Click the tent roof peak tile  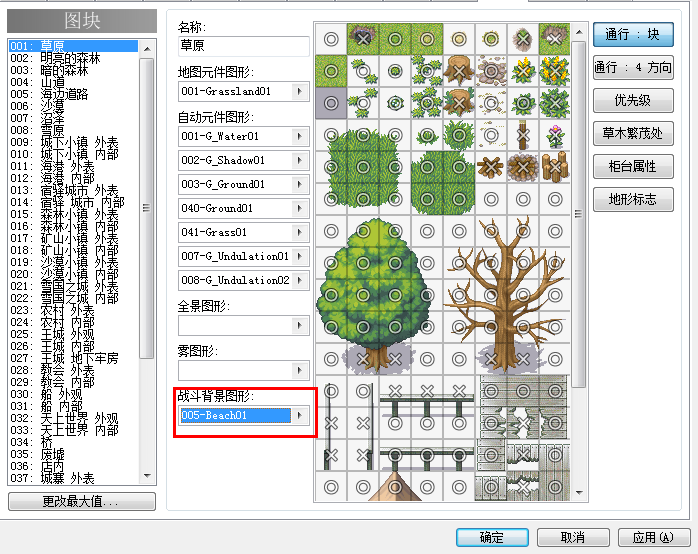click(x=395, y=487)
